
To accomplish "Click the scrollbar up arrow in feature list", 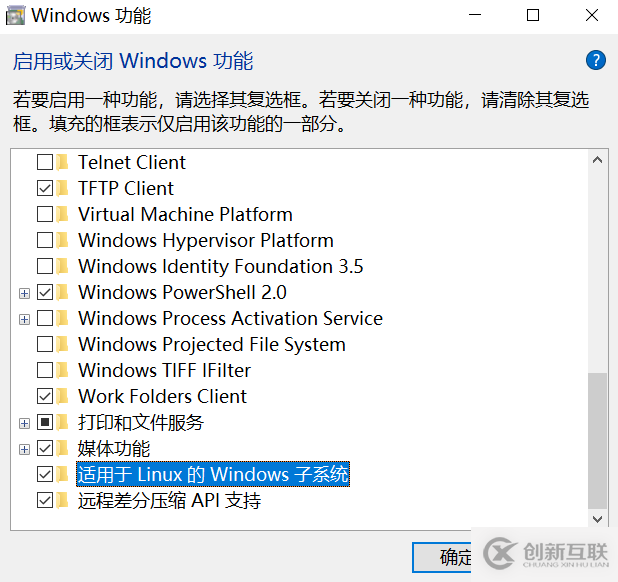I will pyautogui.click(x=598, y=160).
